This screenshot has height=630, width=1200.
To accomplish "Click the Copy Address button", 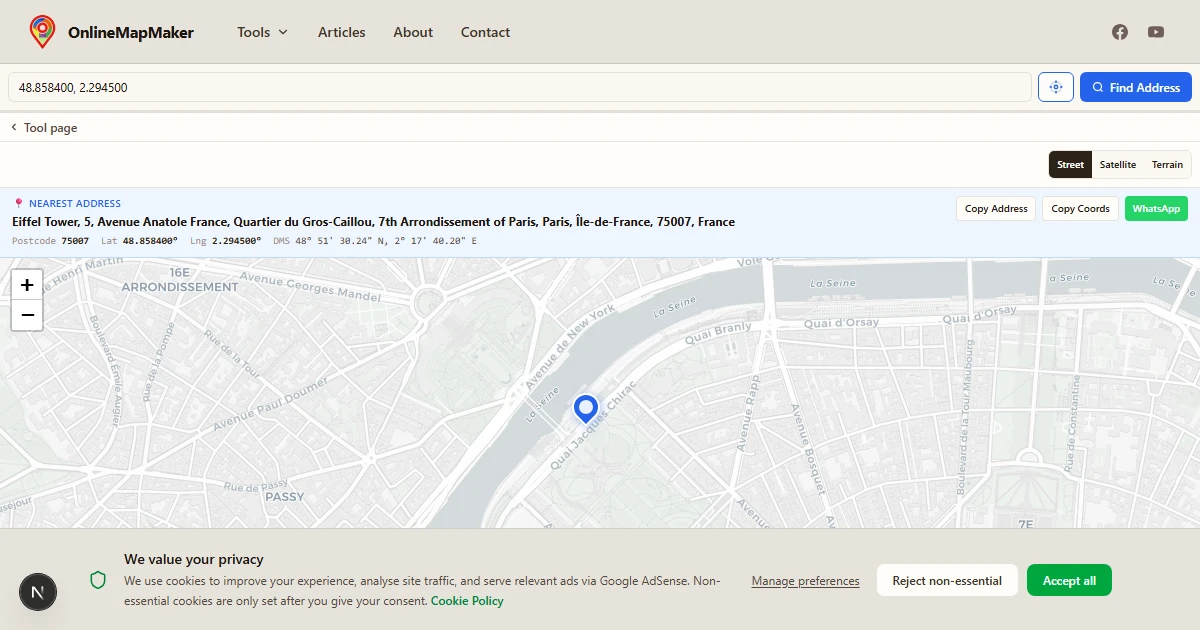I will [996, 208].
